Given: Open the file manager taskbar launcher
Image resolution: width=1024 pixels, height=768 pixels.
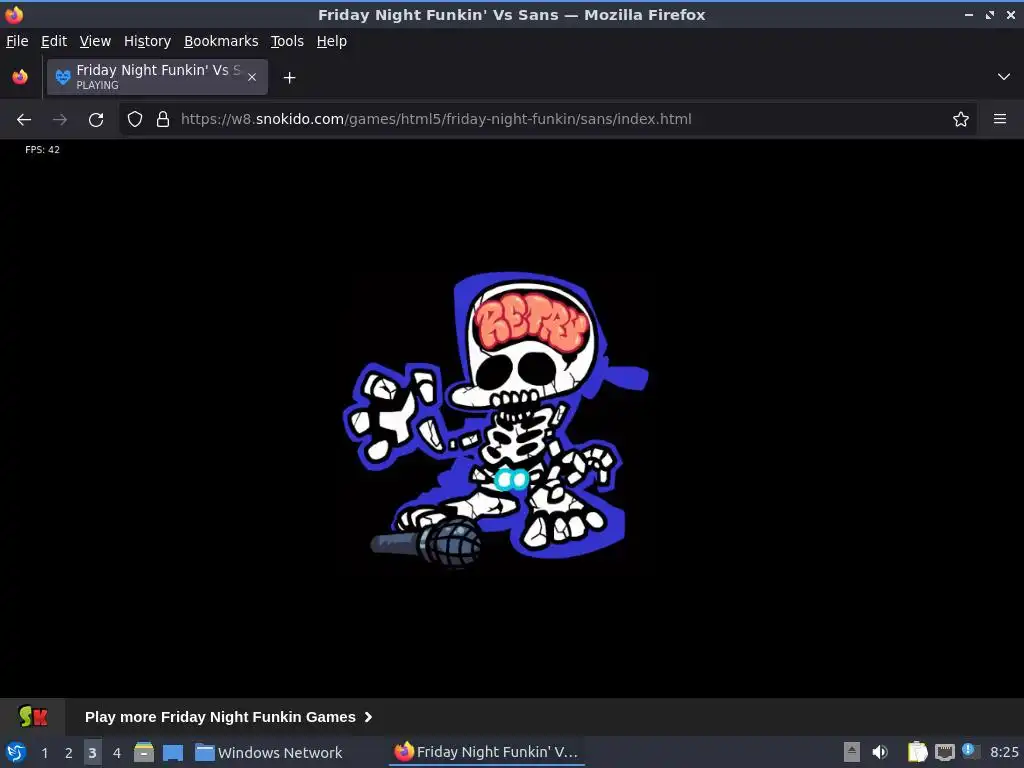Looking at the screenshot, I should tap(144, 752).
